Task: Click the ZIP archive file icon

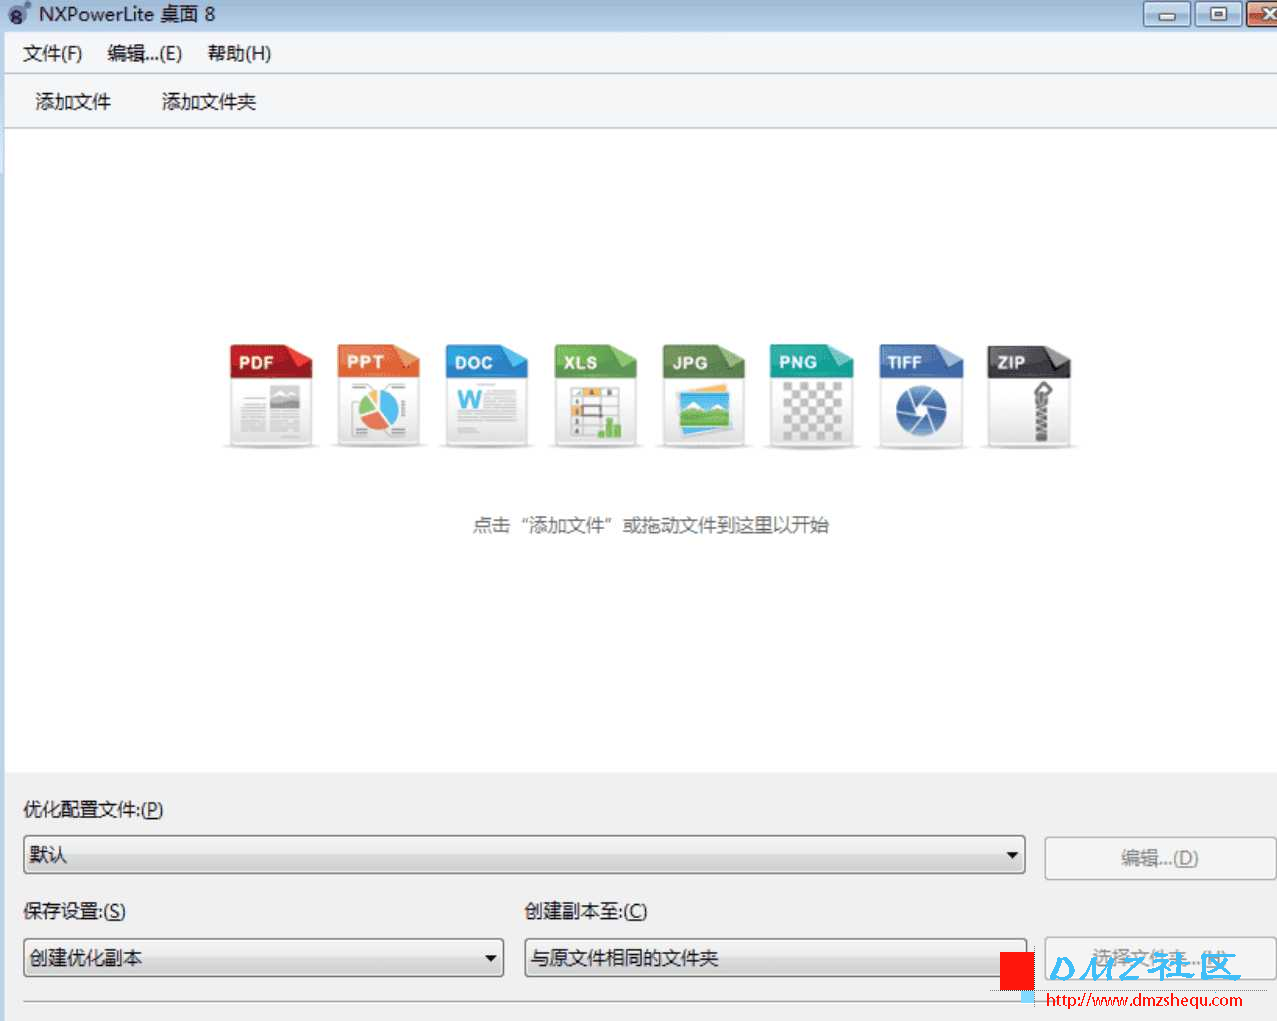Action: [x=1028, y=396]
